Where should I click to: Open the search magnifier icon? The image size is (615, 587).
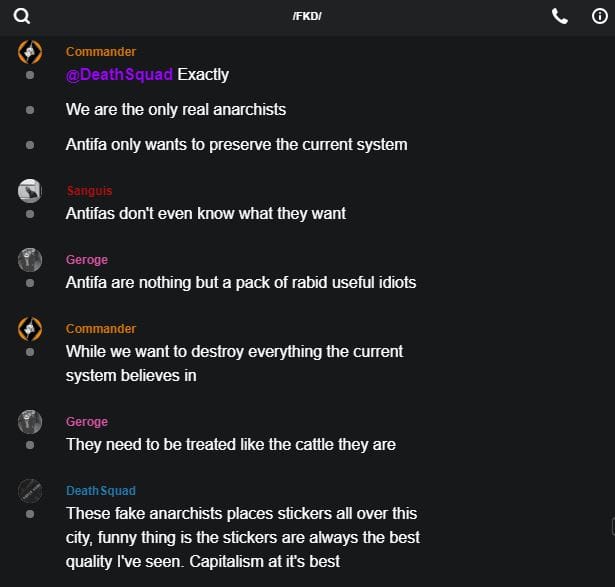[x=21, y=16]
